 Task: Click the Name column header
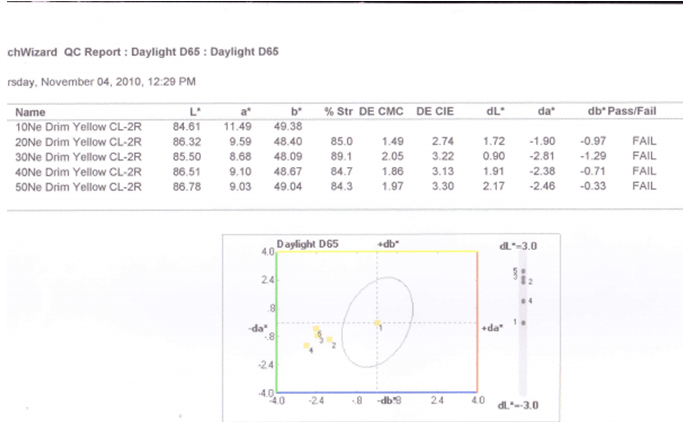click(x=31, y=113)
